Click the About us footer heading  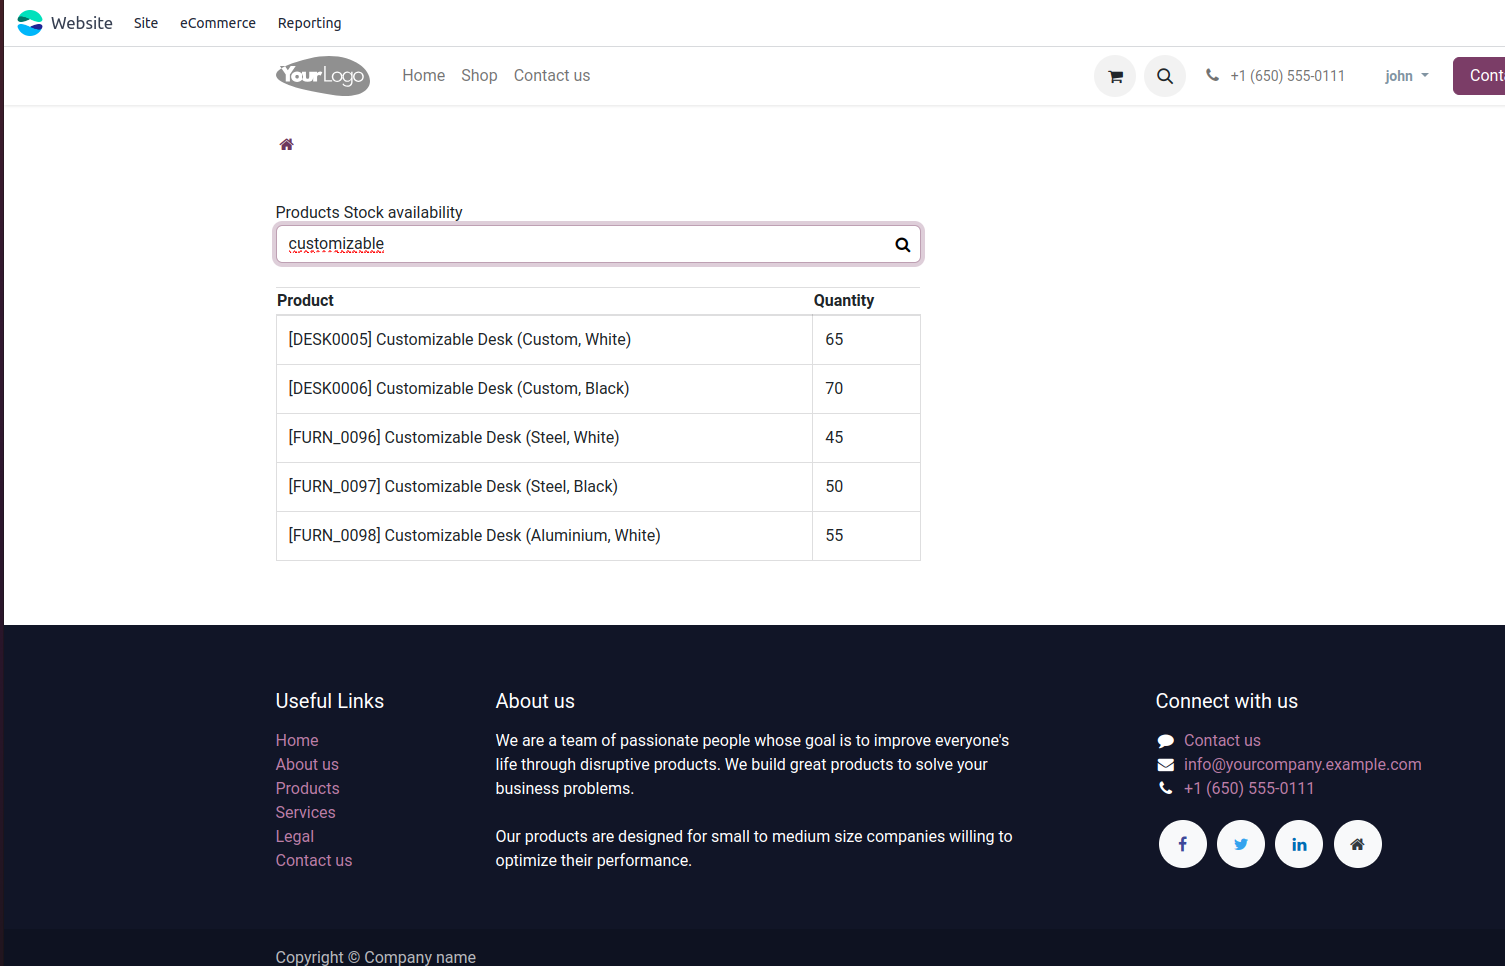[535, 701]
